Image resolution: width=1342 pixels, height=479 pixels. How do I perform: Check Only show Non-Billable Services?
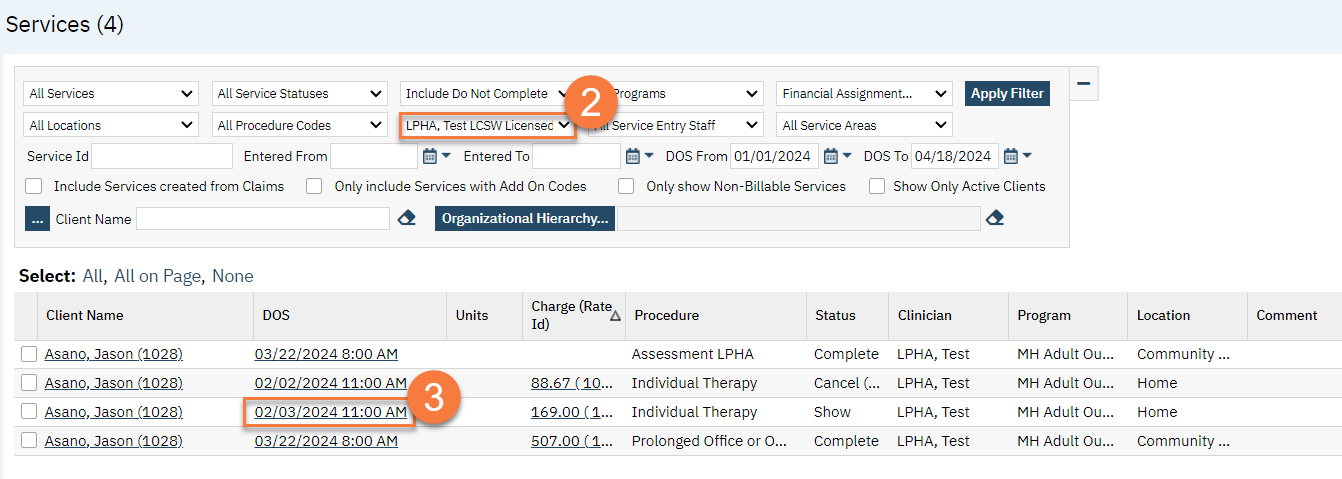point(626,186)
